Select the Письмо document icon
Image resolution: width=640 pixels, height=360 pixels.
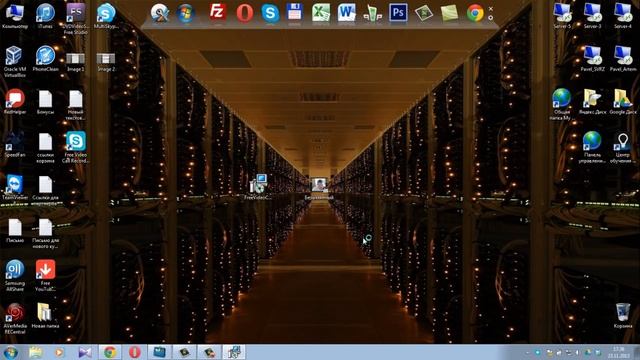15,231
